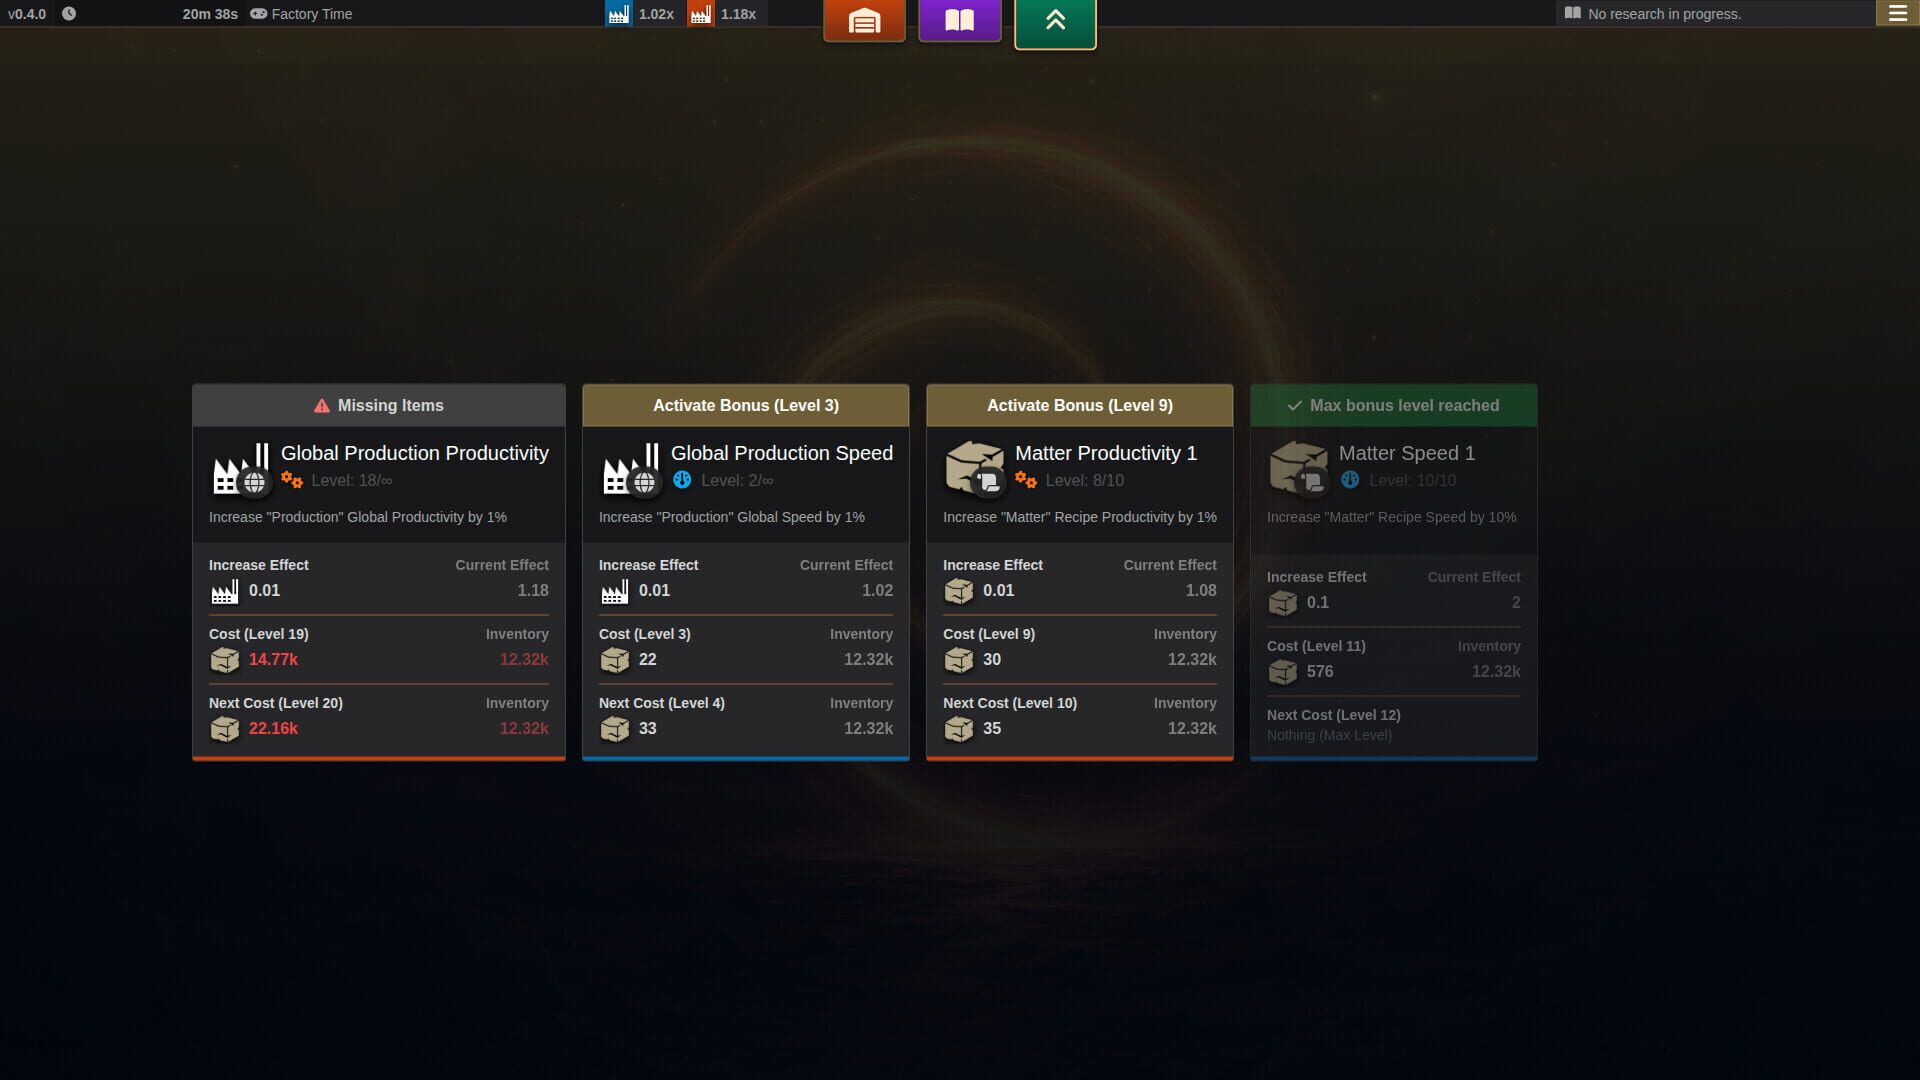Click the orange gears icon beside Level 8/10
This screenshot has width=1920, height=1080.
coord(1025,480)
